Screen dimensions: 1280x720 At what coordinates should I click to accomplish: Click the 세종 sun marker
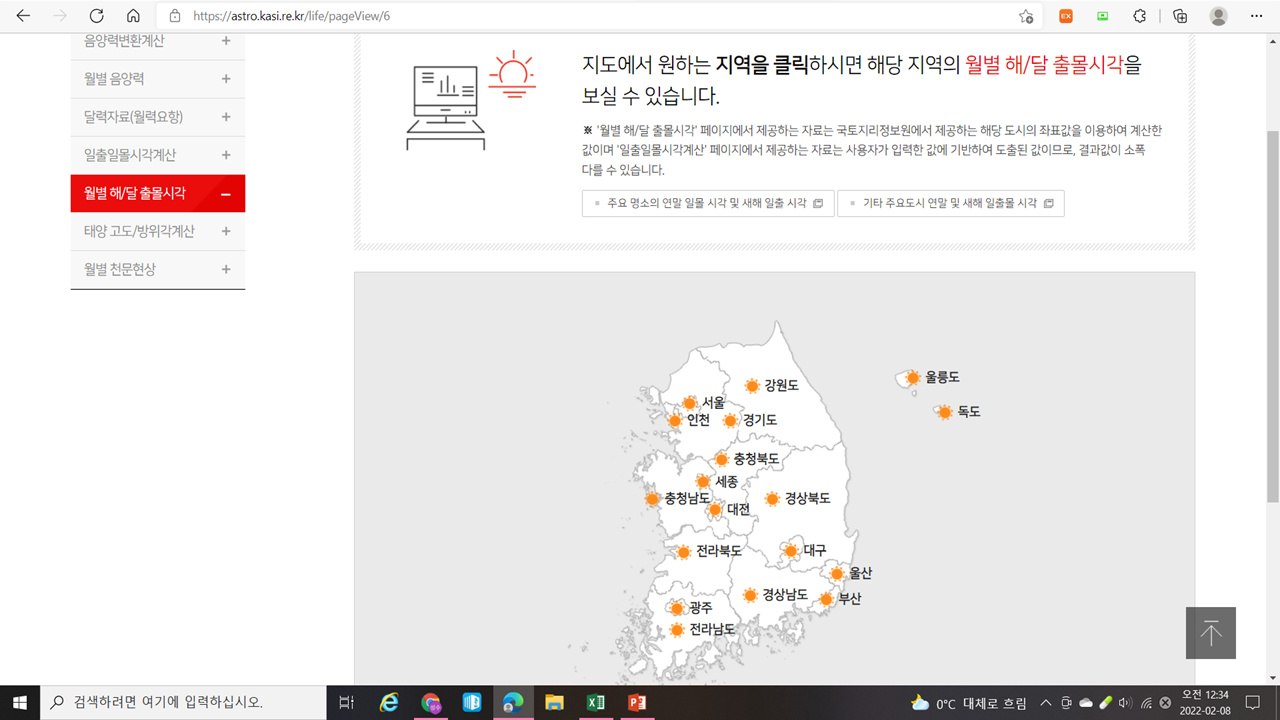point(703,482)
